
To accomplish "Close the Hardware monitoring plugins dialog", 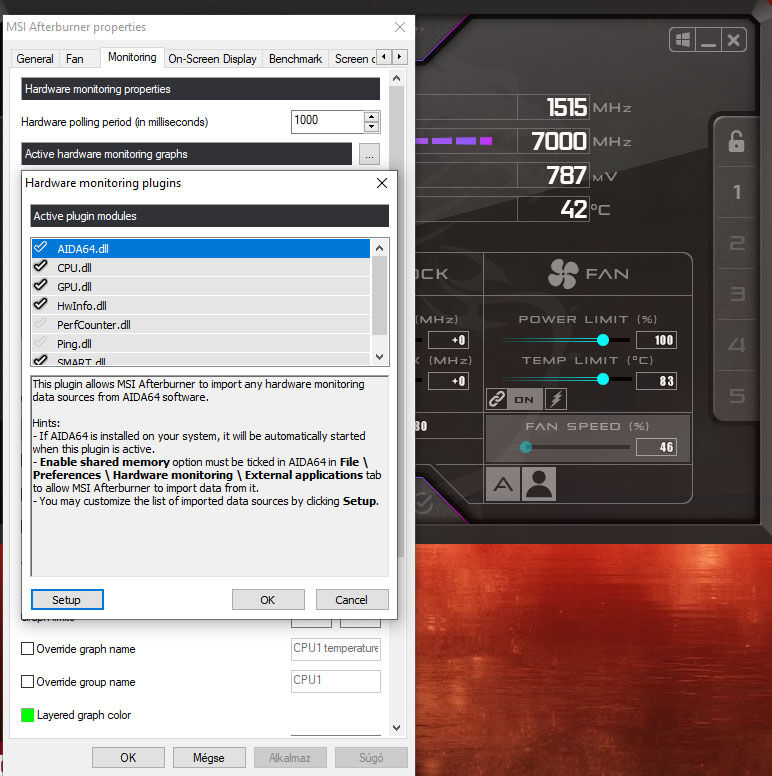I will (382, 183).
